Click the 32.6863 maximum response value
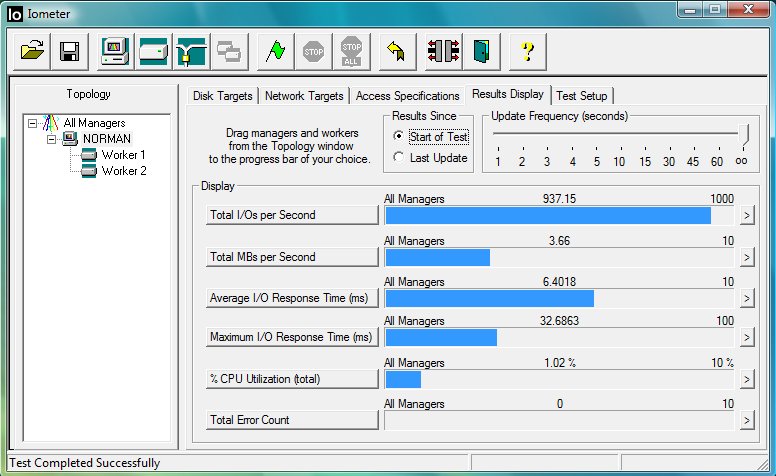 [x=559, y=321]
